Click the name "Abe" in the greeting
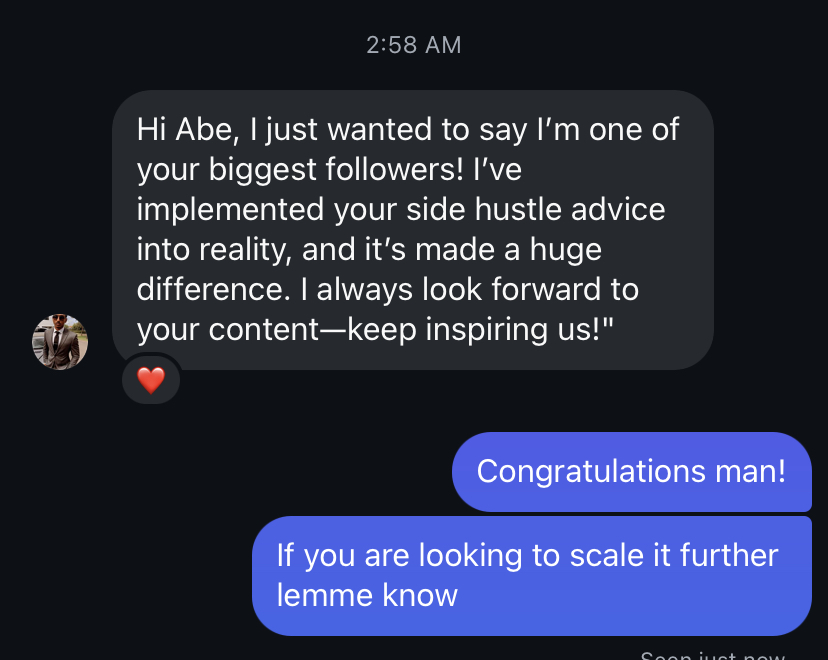Image resolution: width=828 pixels, height=660 pixels. pyautogui.click(x=205, y=130)
